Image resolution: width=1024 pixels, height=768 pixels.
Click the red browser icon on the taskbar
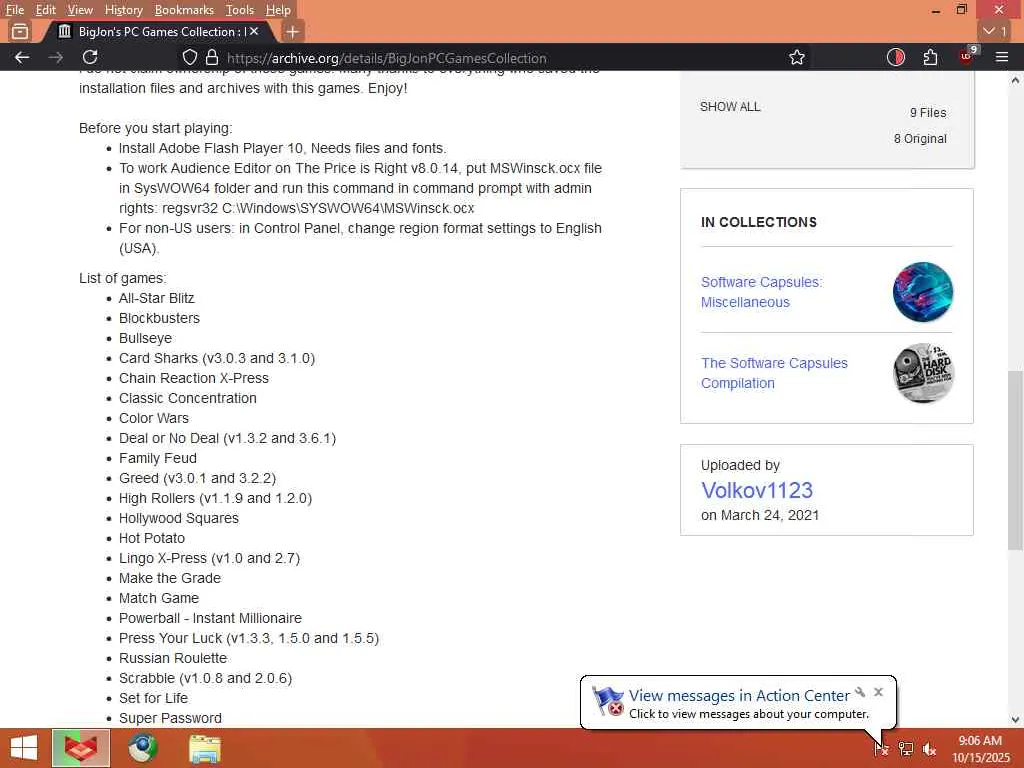(x=81, y=748)
